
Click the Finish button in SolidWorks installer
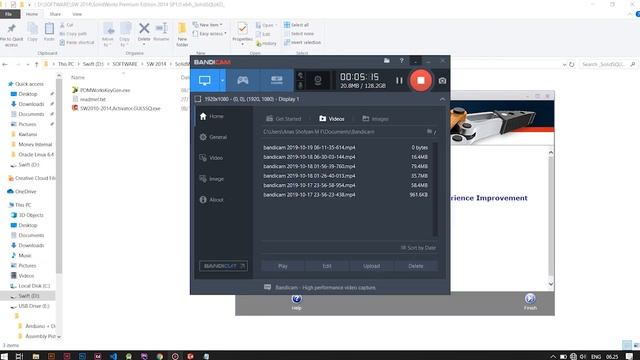(530, 302)
